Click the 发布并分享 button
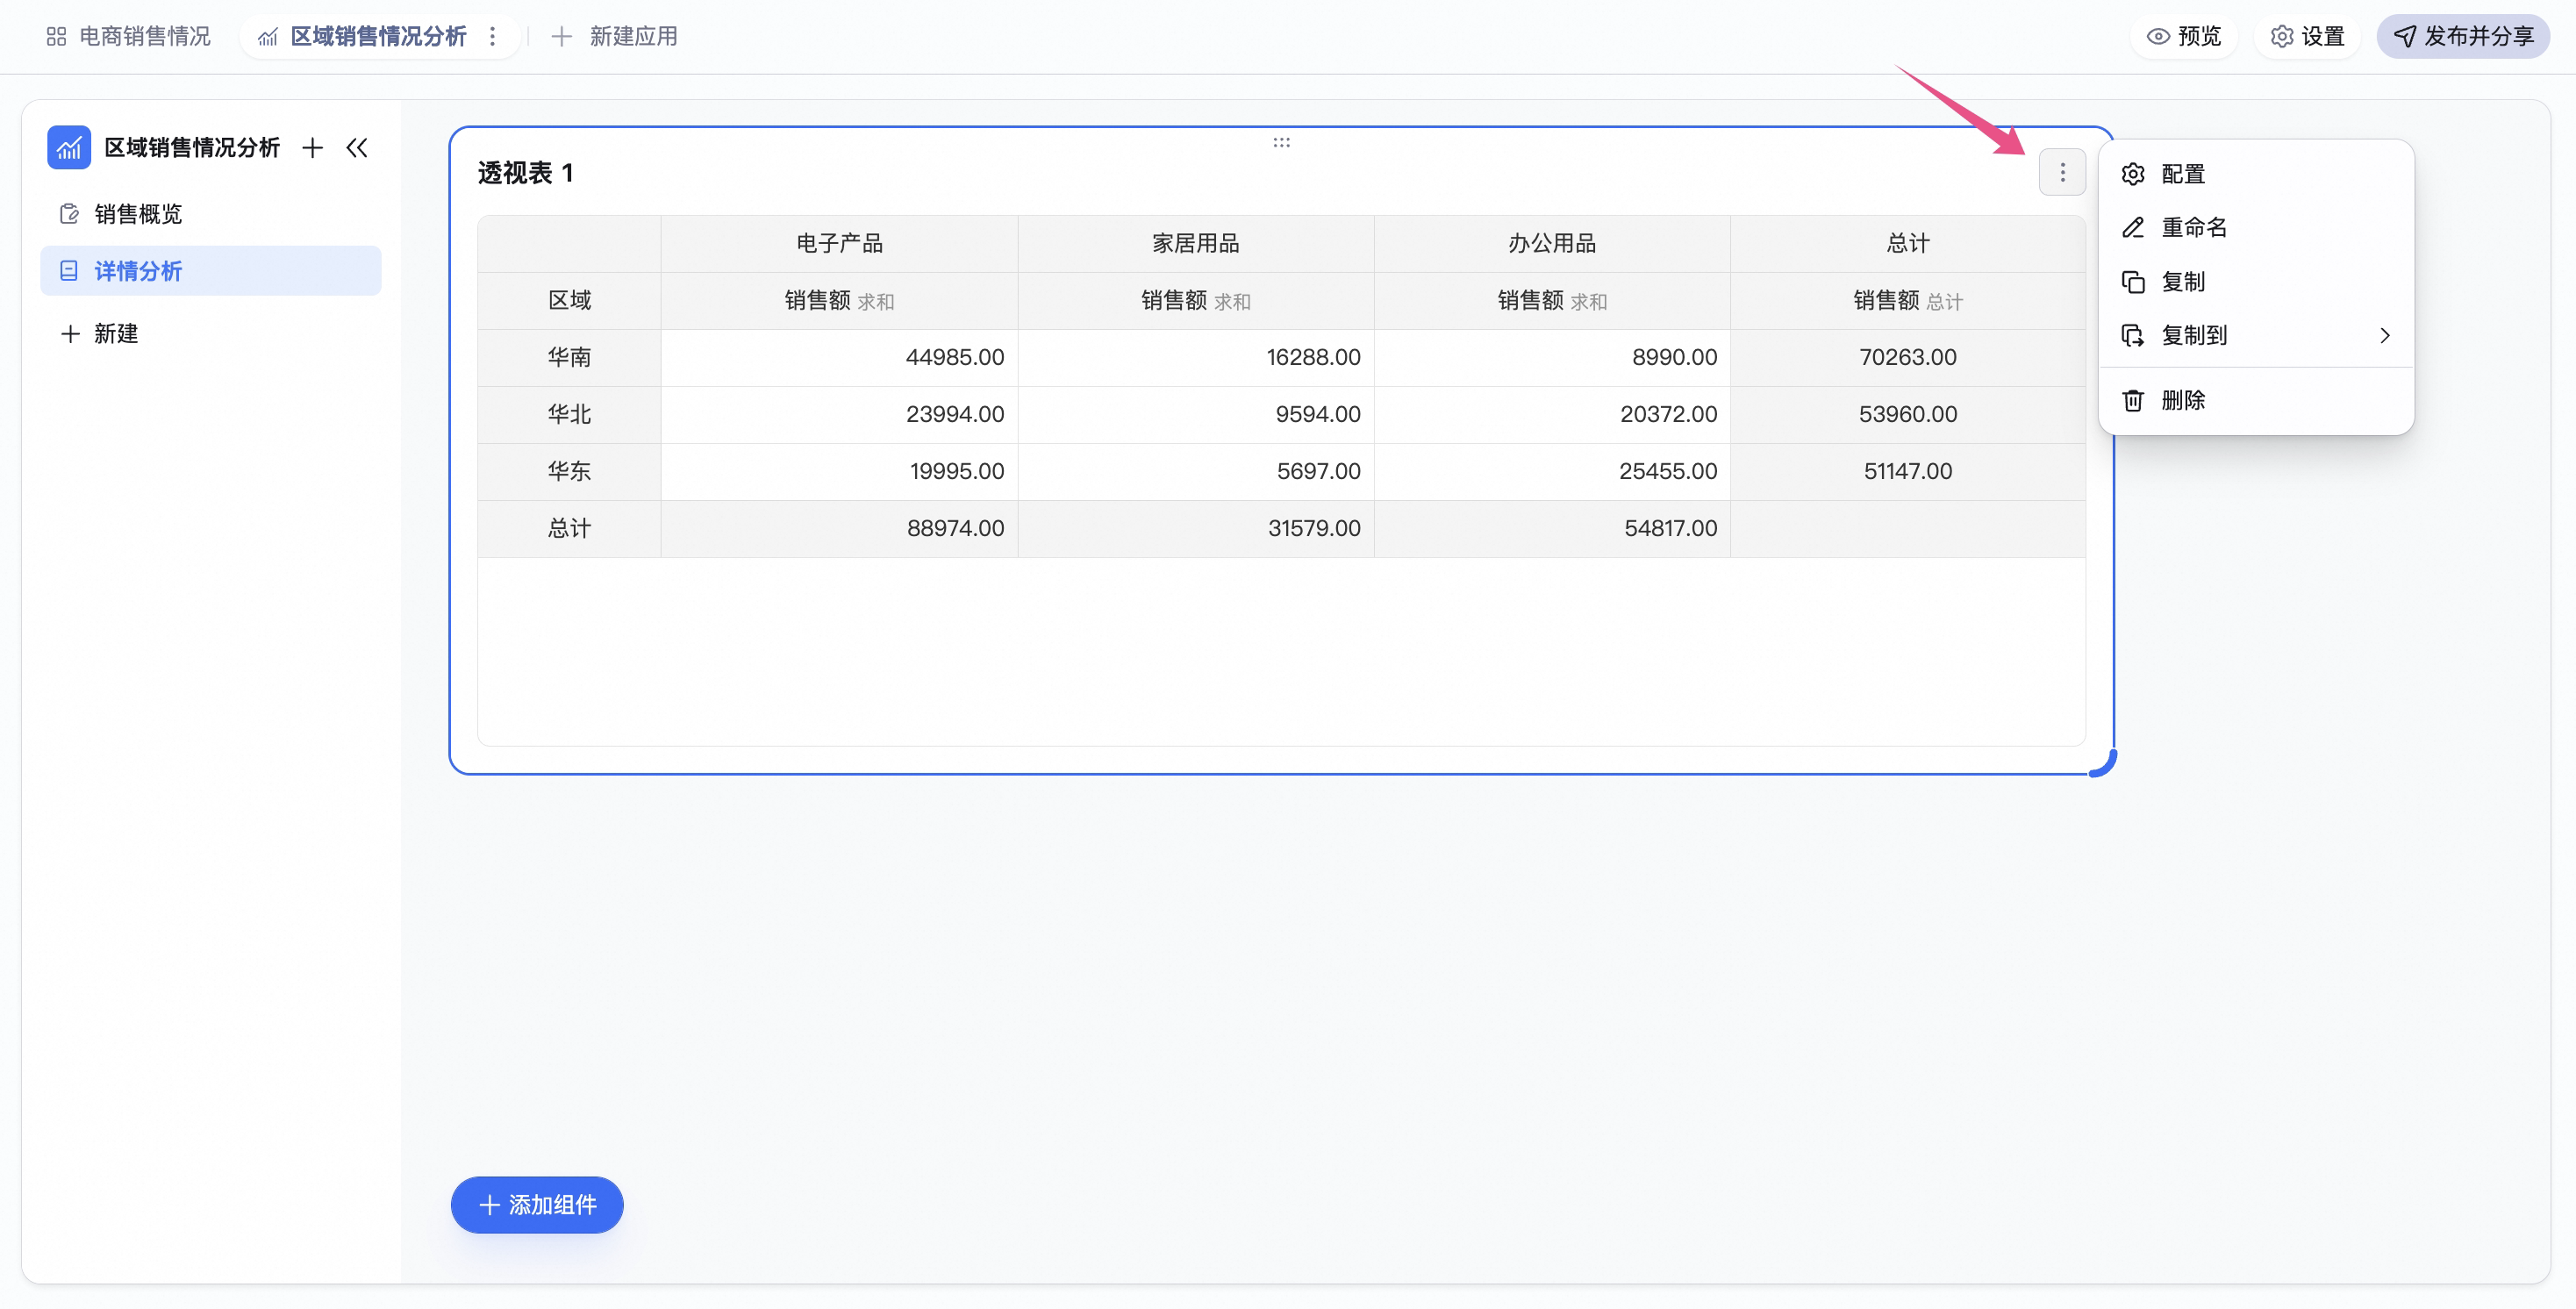2576x1309 pixels. pos(2463,37)
